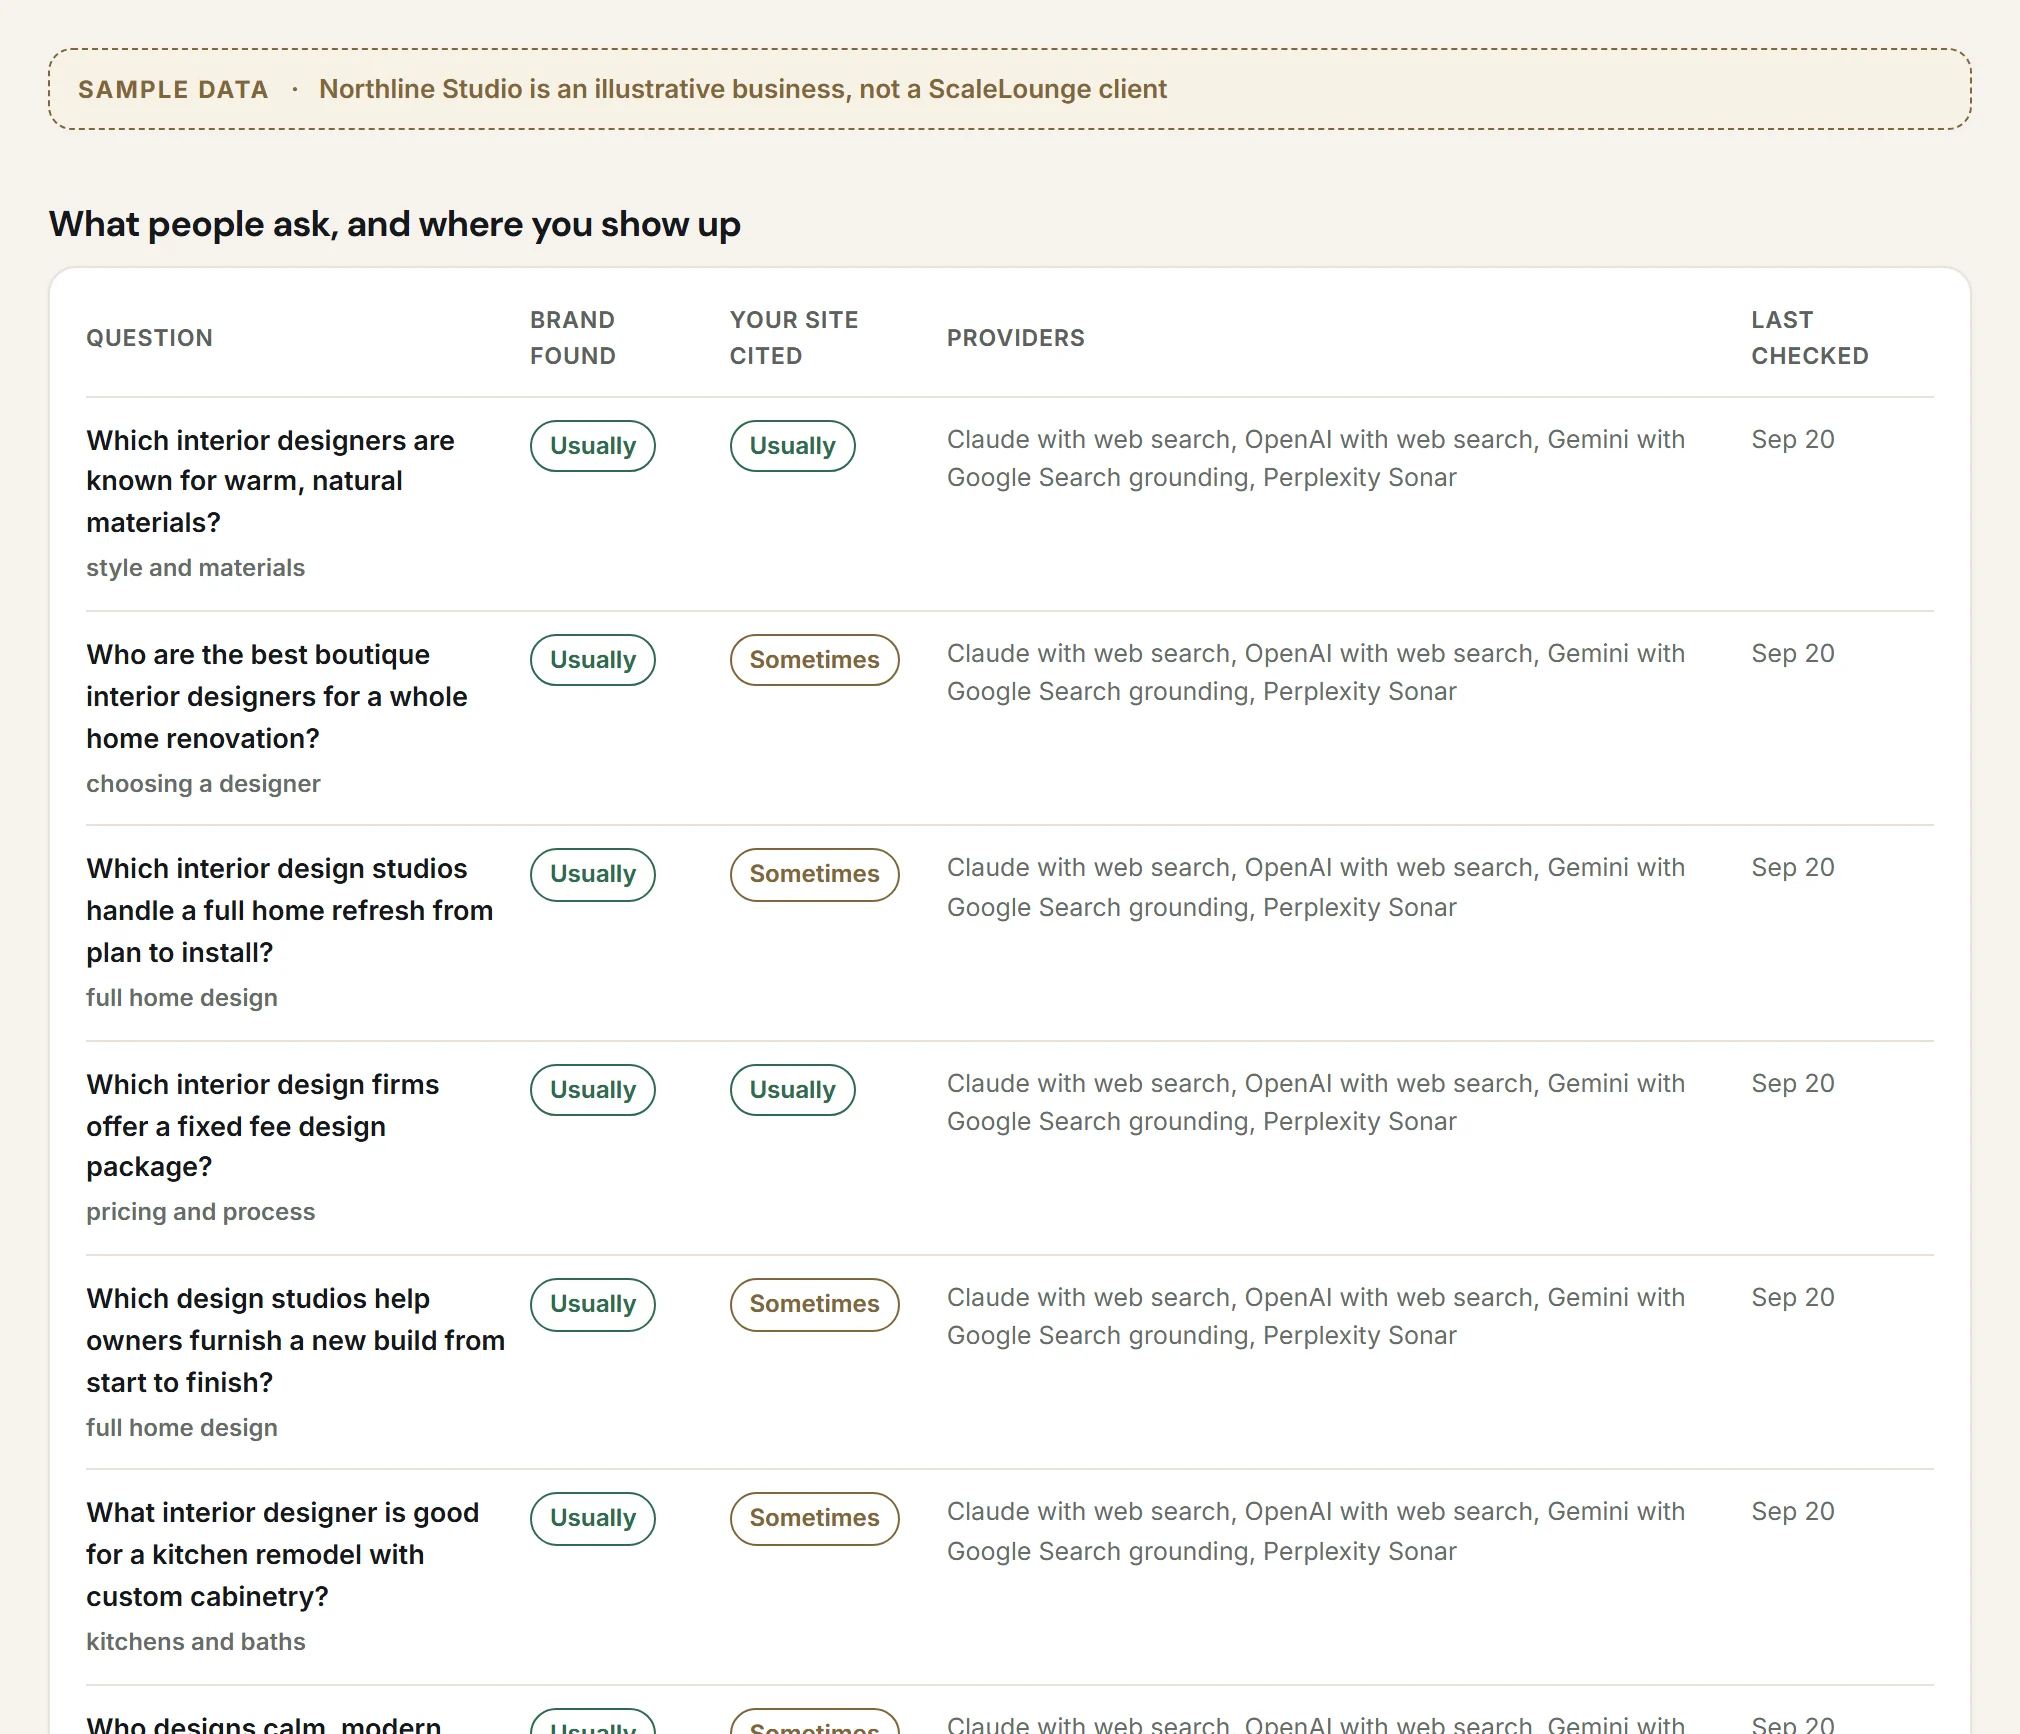The width and height of the screenshot is (2020, 1734).
Task: Click the 'style and materials' category label
Action: coord(195,568)
